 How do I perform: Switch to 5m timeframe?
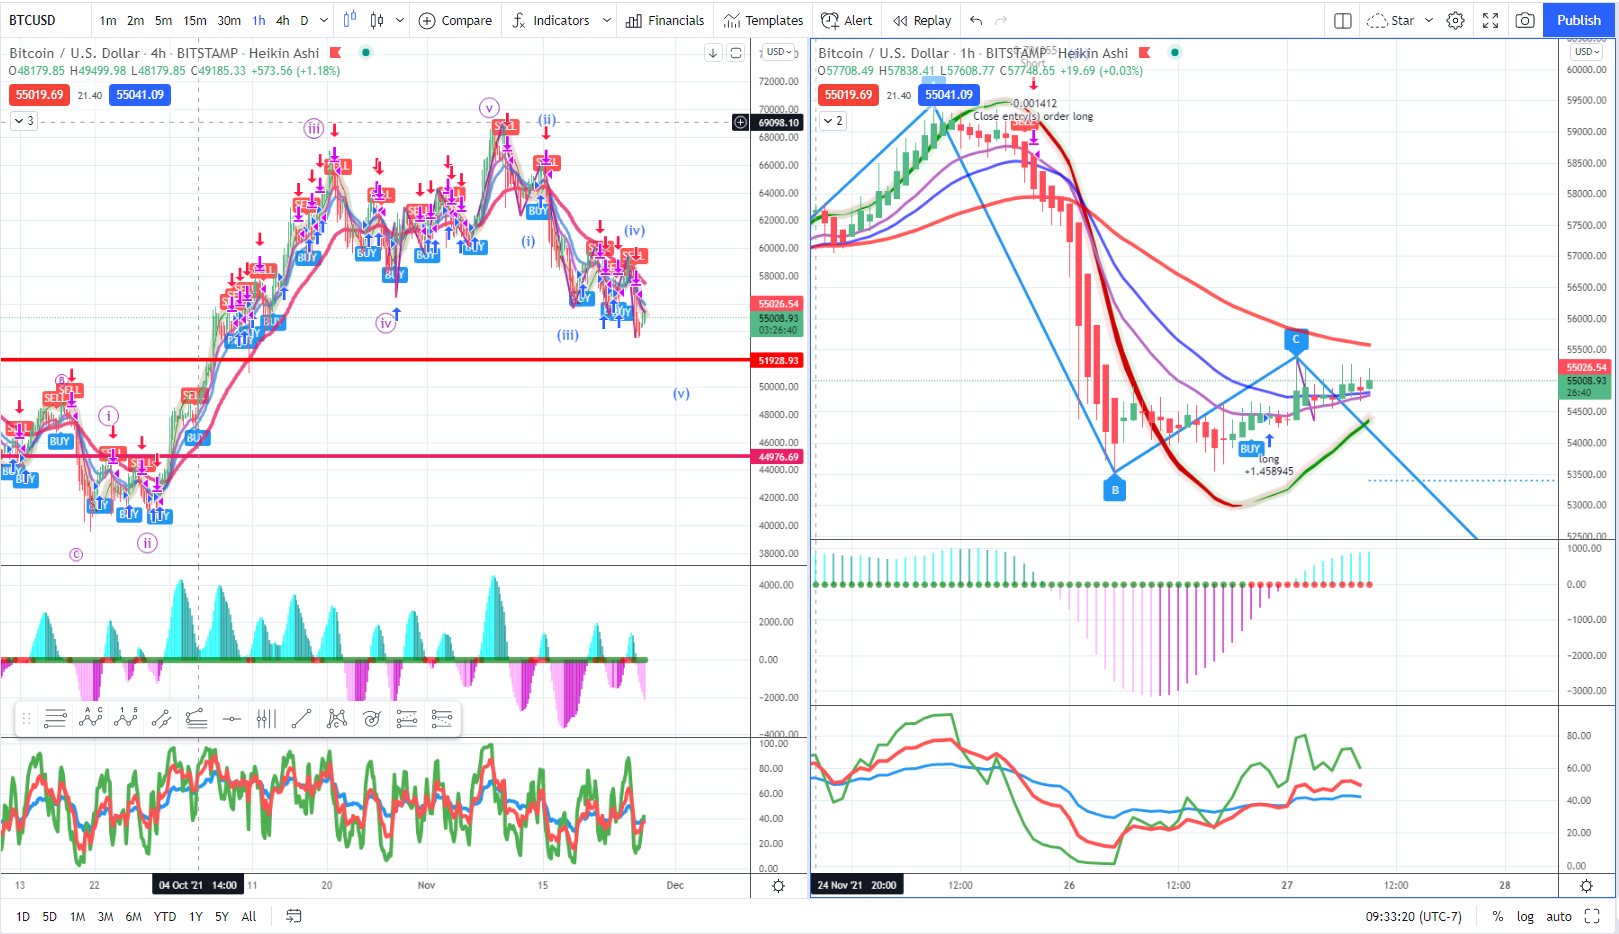[163, 20]
